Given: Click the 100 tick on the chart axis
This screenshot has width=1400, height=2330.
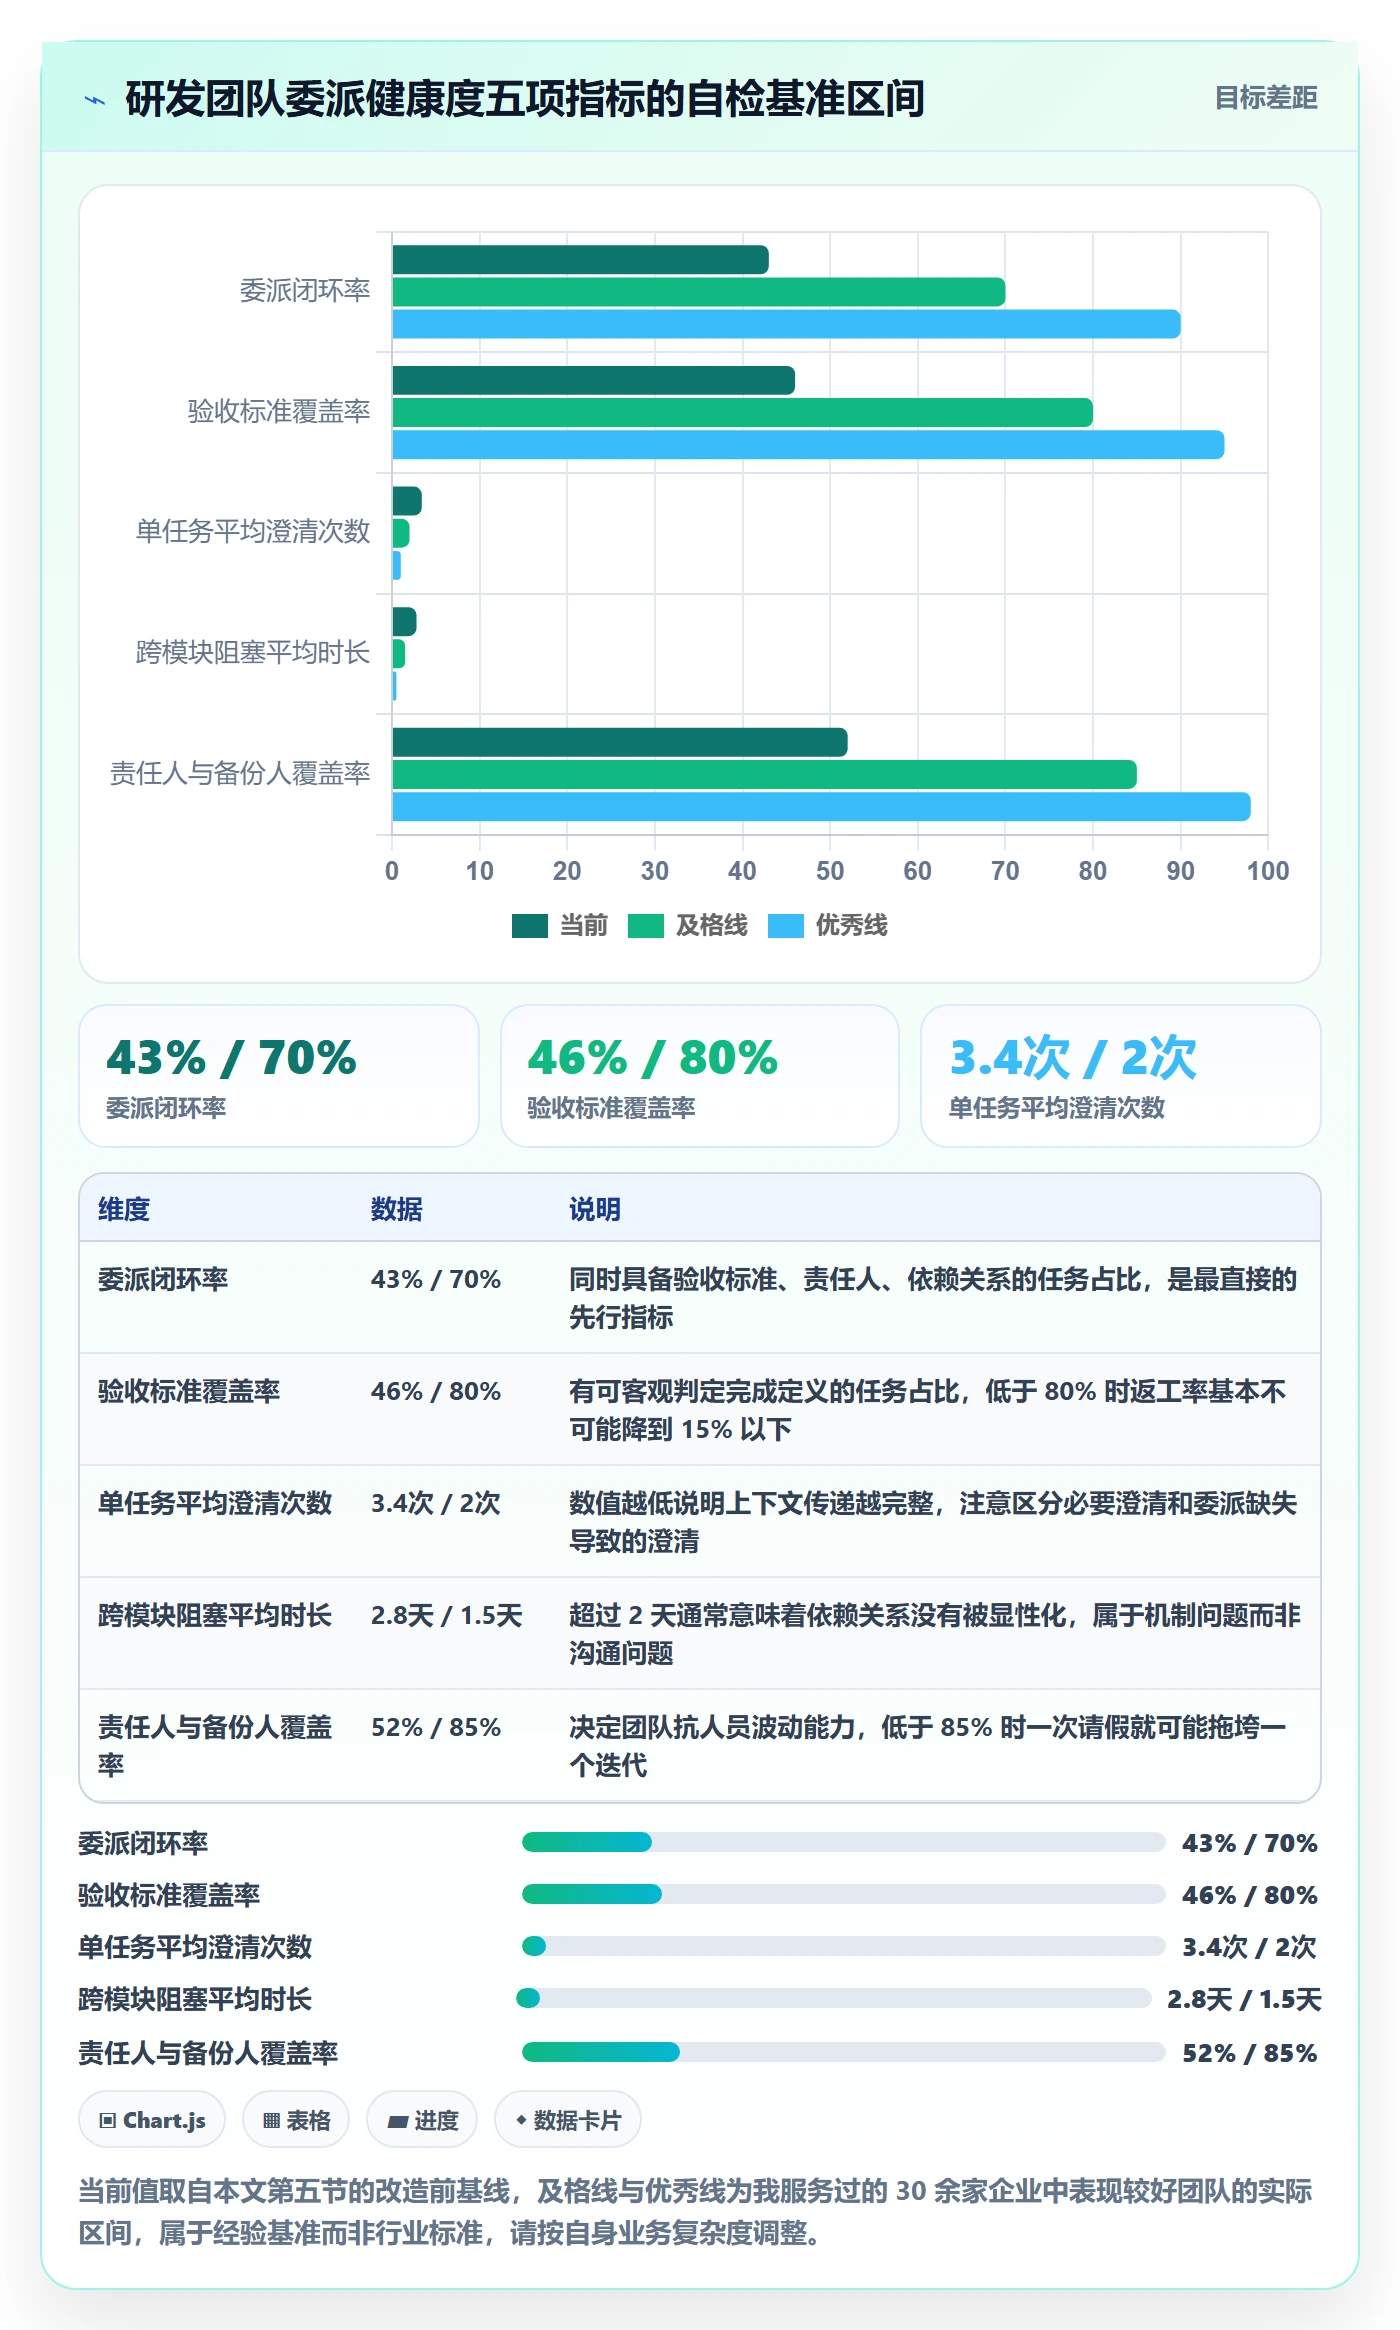Looking at the screenshot, I should (x=1268, y=871).
